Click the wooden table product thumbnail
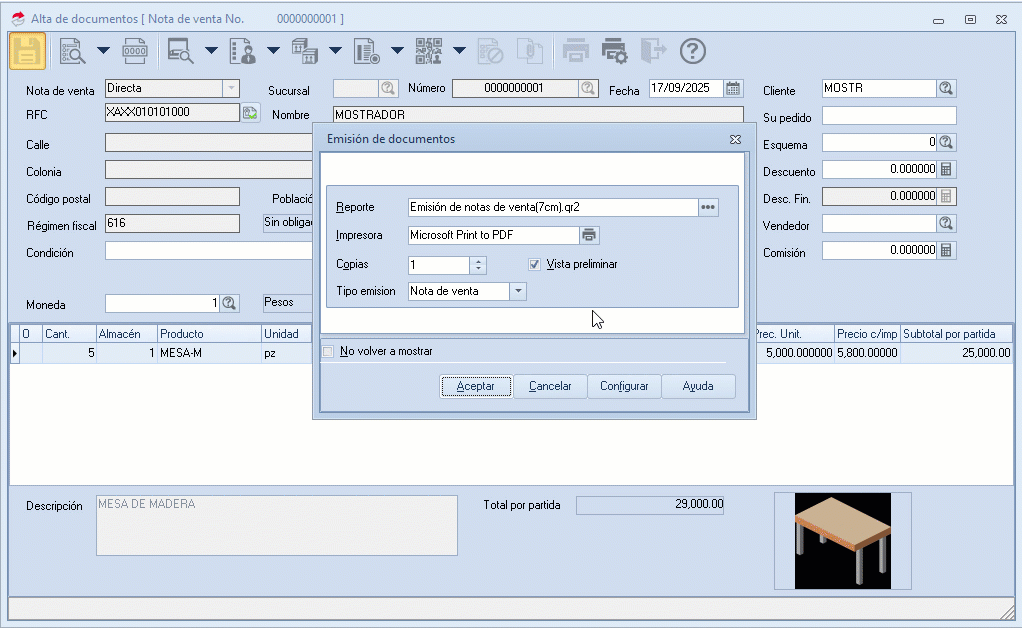Viewport: 1022px width, 628px height. point(841,540)
